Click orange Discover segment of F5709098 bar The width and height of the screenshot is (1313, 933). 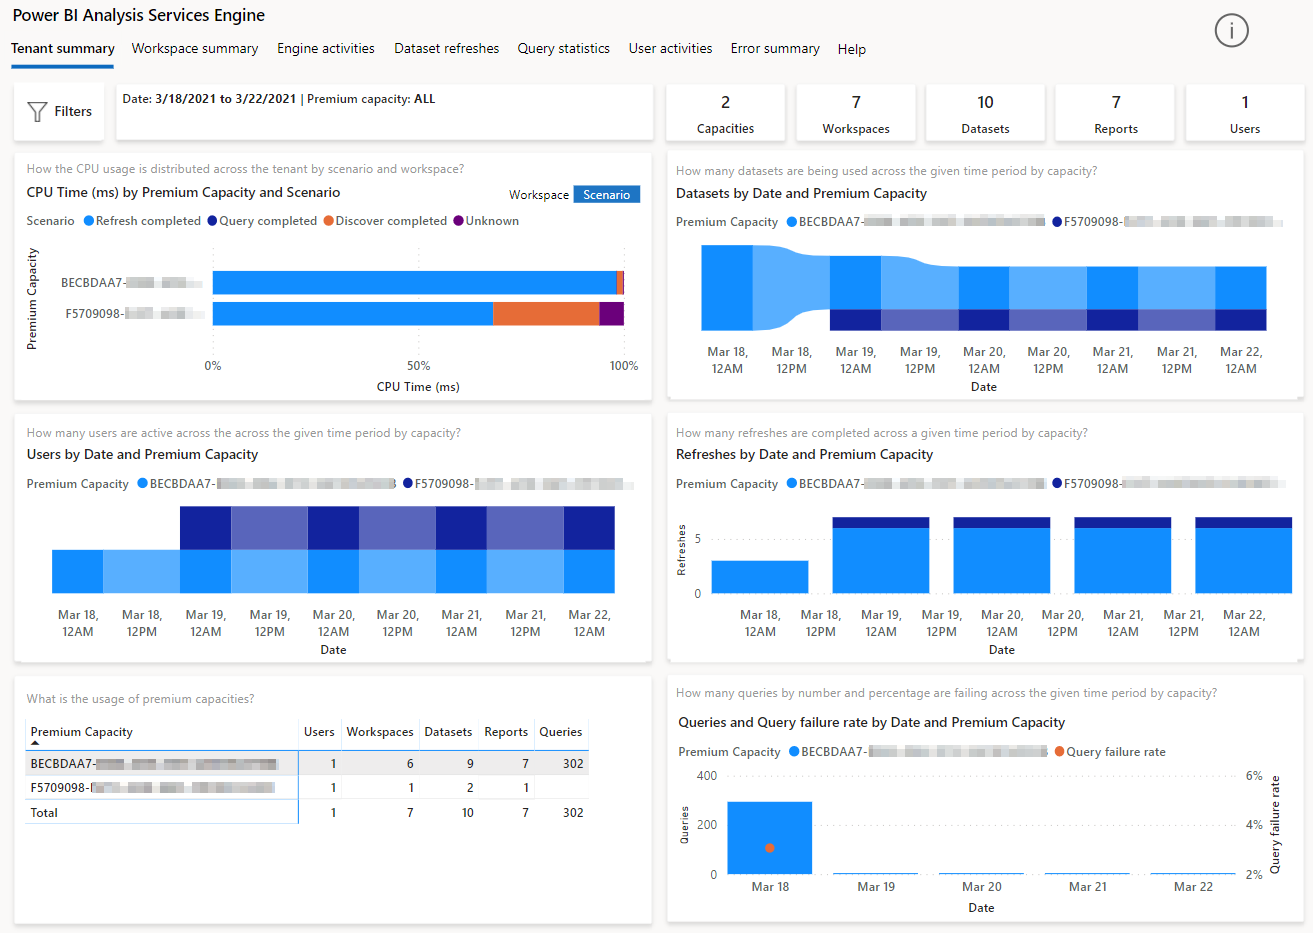point(546,314)
